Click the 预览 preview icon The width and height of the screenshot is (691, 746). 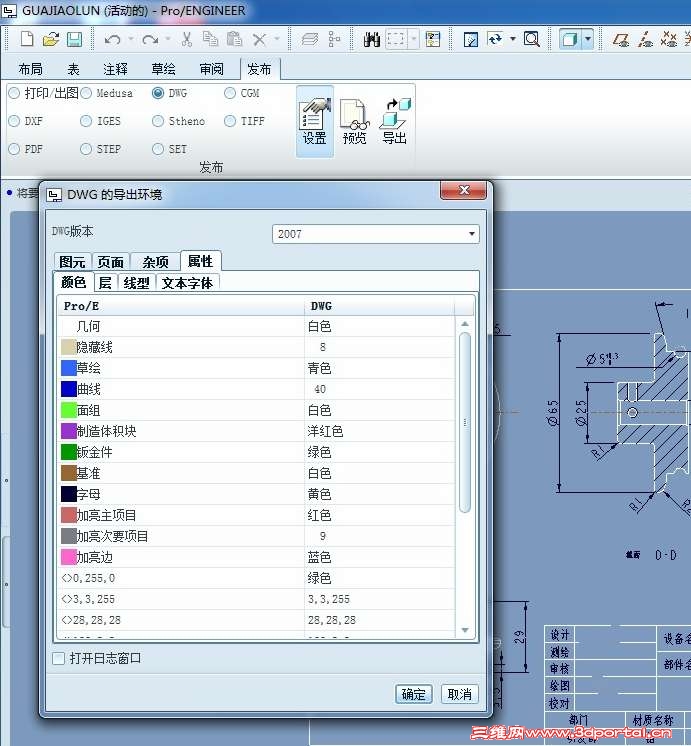click(355, 121)
